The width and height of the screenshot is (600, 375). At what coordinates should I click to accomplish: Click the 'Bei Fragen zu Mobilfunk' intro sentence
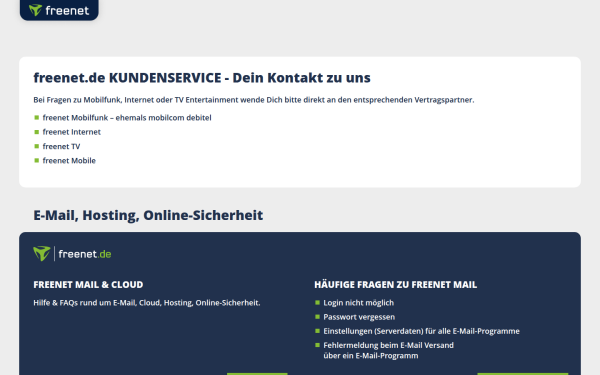[x=254, y=100]
